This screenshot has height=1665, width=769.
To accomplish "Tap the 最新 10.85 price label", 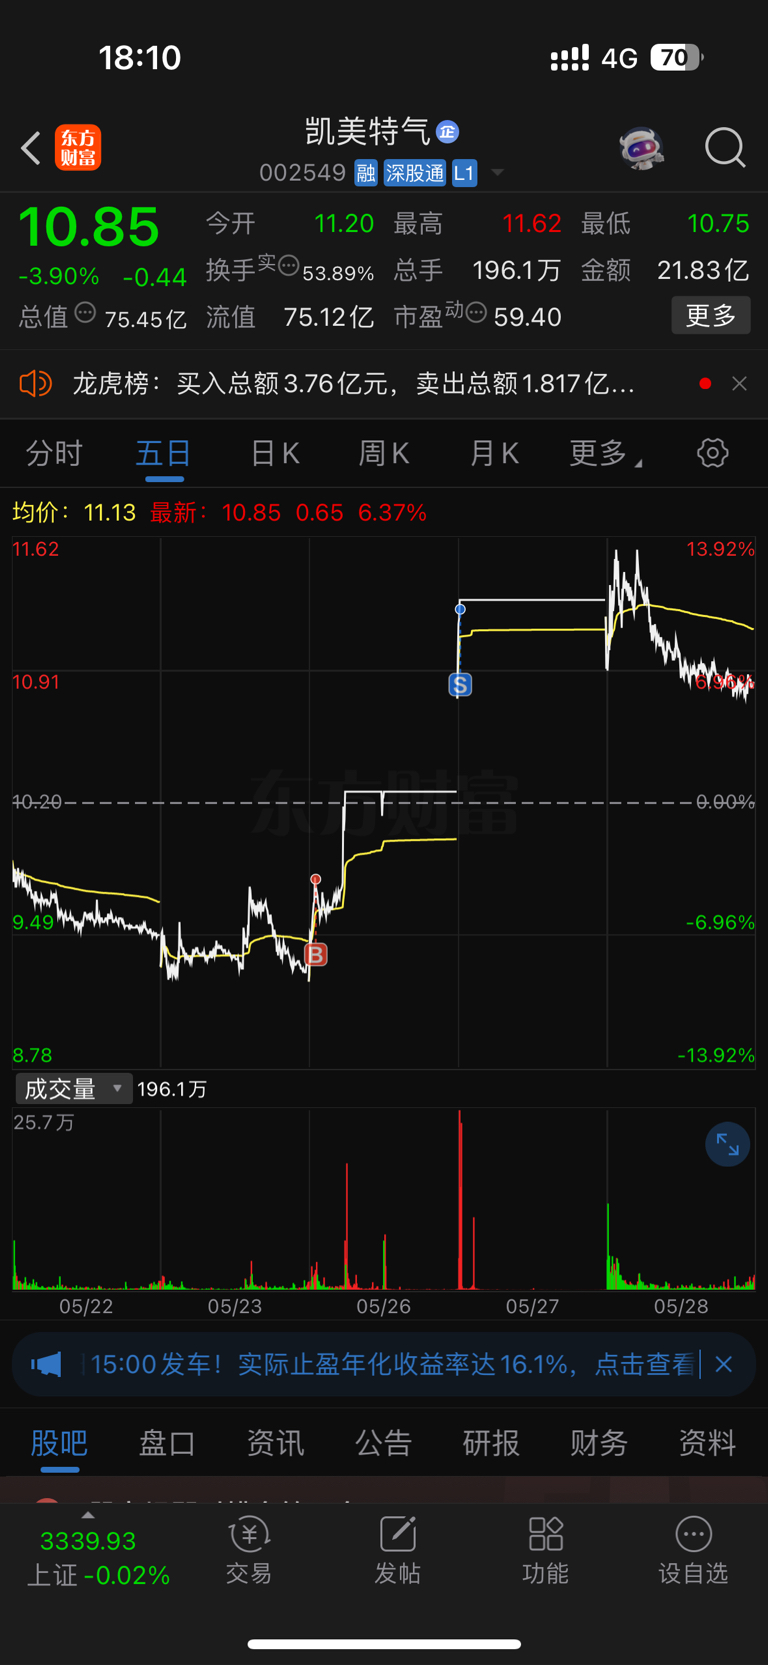I will tap(215, 513).
